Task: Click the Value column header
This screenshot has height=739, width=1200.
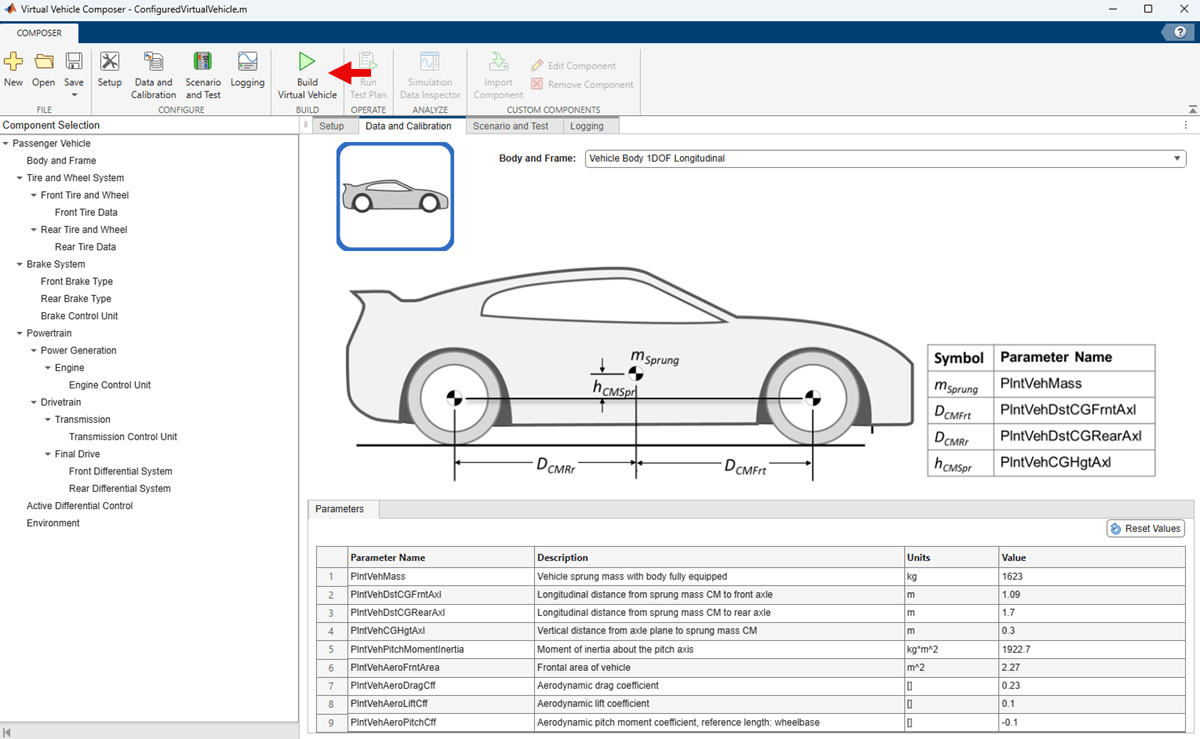Action: pos(1094,557)
